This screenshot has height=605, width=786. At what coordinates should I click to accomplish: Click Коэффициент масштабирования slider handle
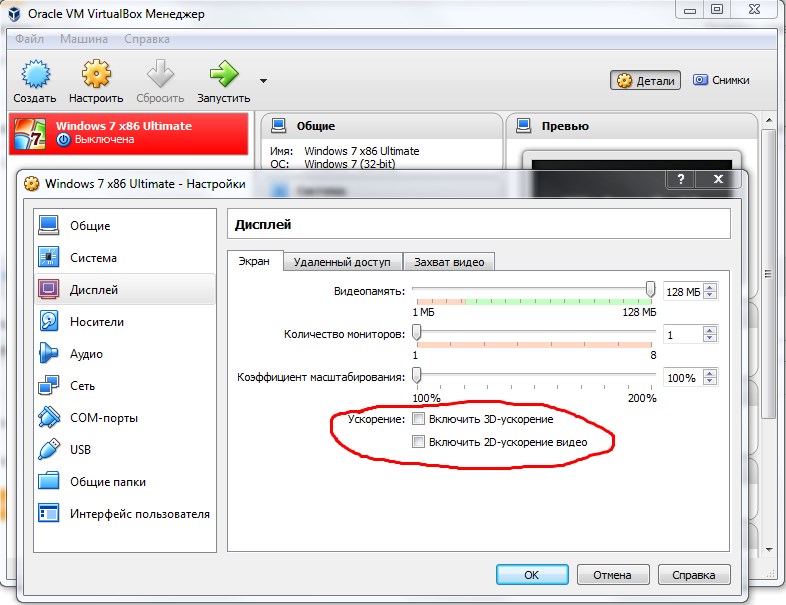point(417,375)
